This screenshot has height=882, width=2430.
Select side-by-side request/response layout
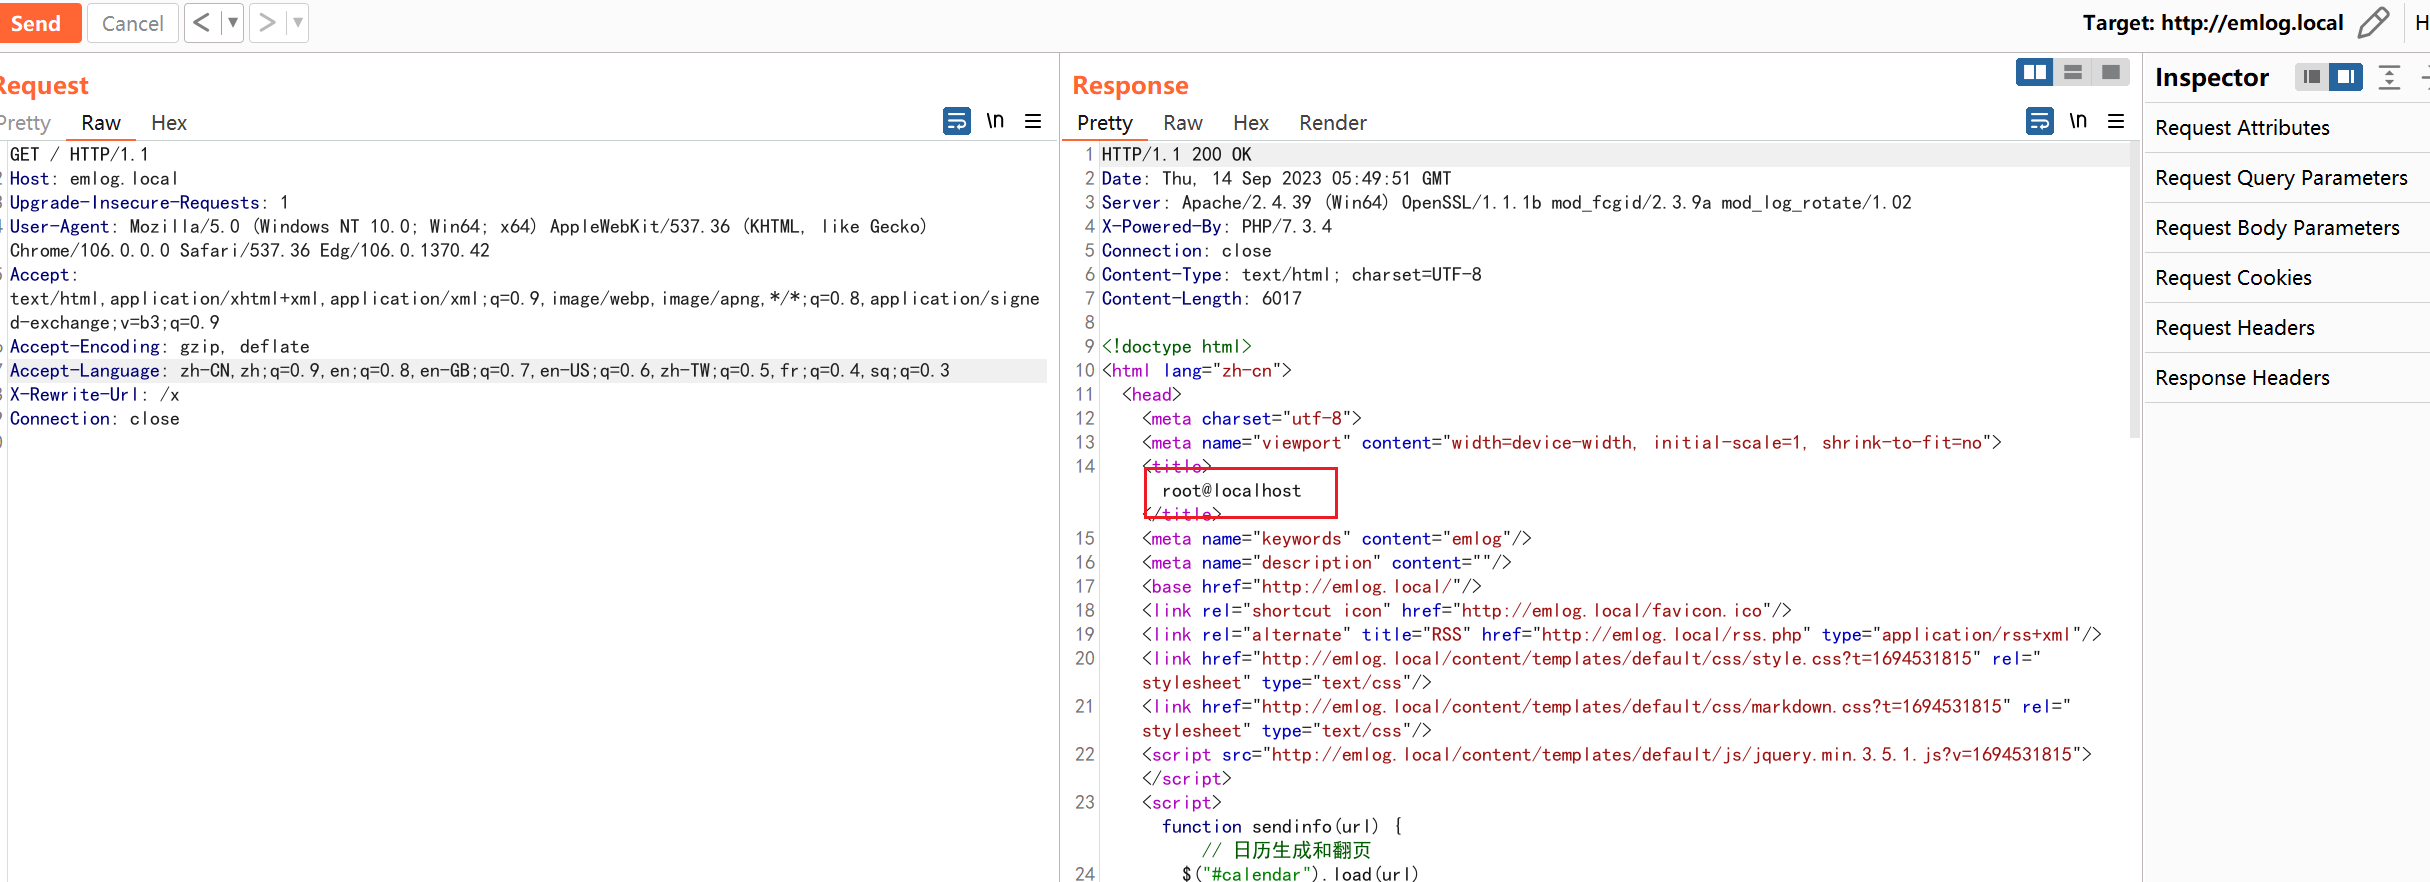tap(2034, 73)
